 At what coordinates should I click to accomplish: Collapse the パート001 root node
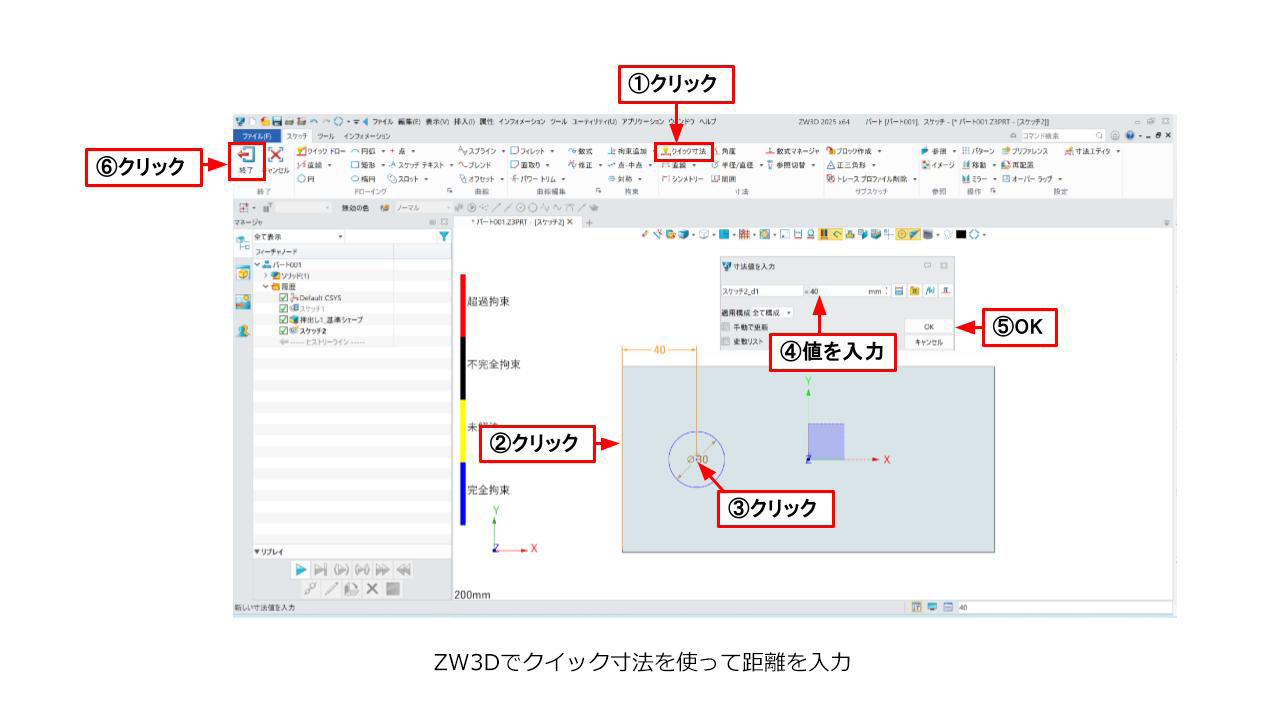[257, 264]
